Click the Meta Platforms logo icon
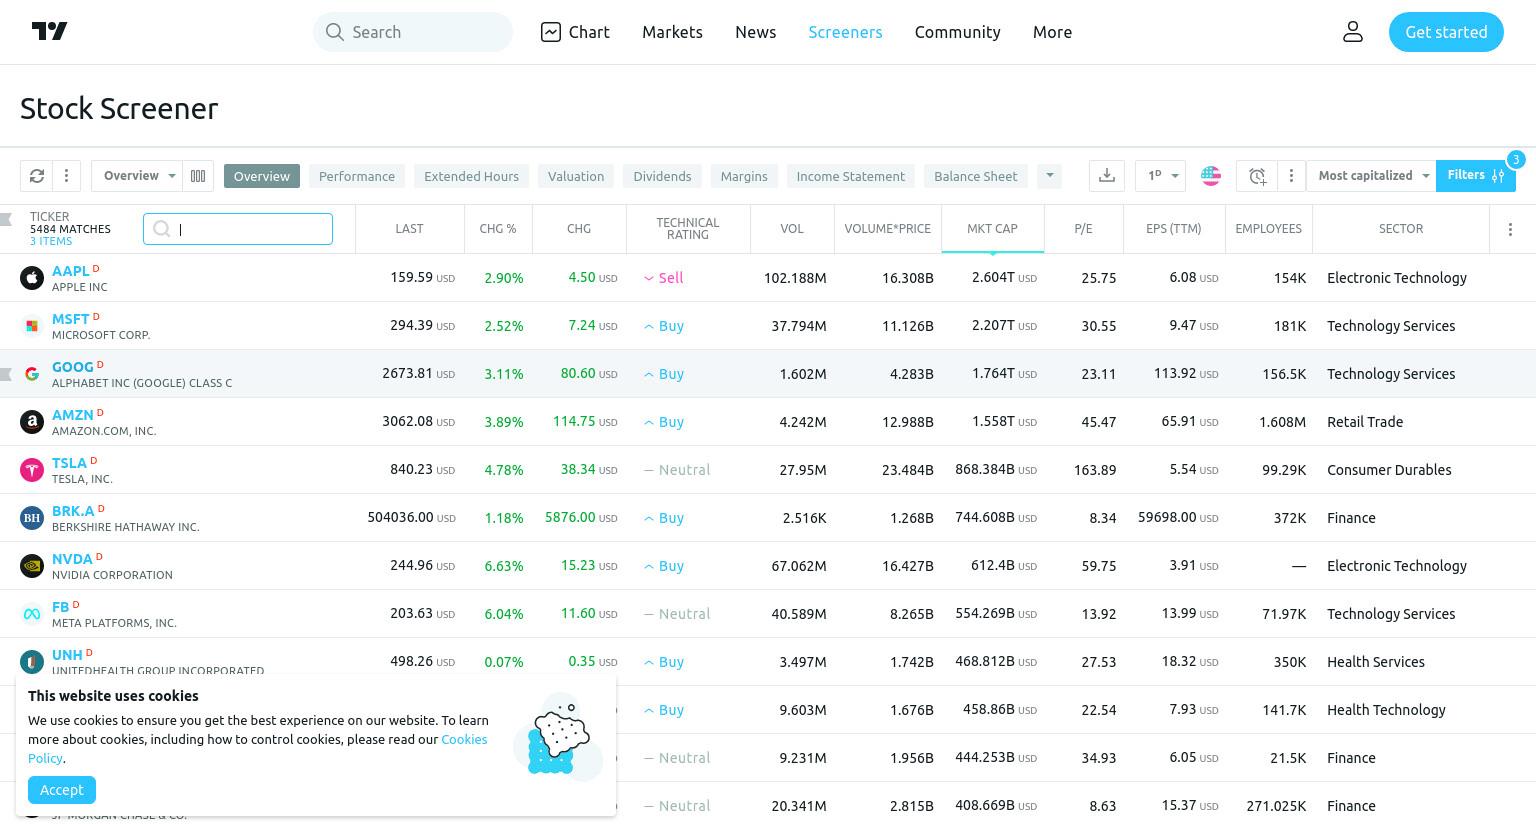Screen dimensions: 1536x824 (x=32, y=614)
